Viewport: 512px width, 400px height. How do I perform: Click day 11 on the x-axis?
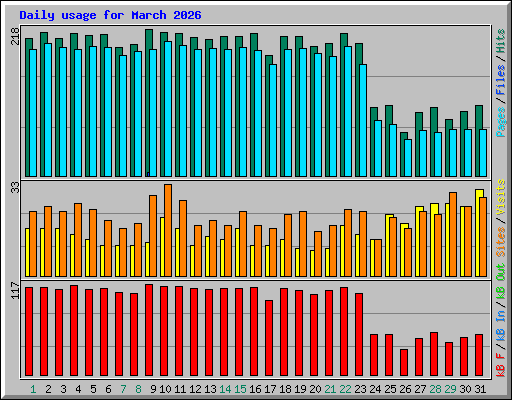point(180,389)
